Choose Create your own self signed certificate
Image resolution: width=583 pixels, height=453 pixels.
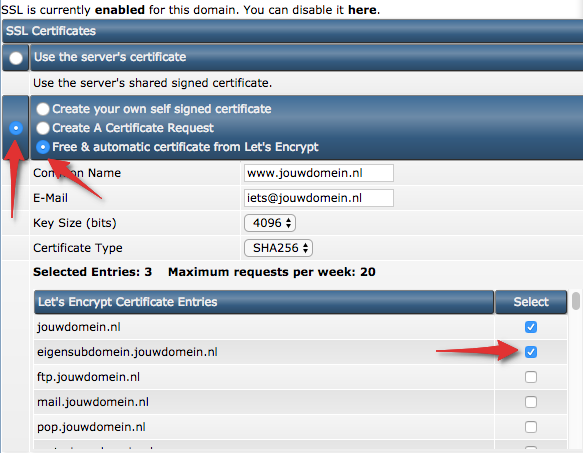(43, 109)
